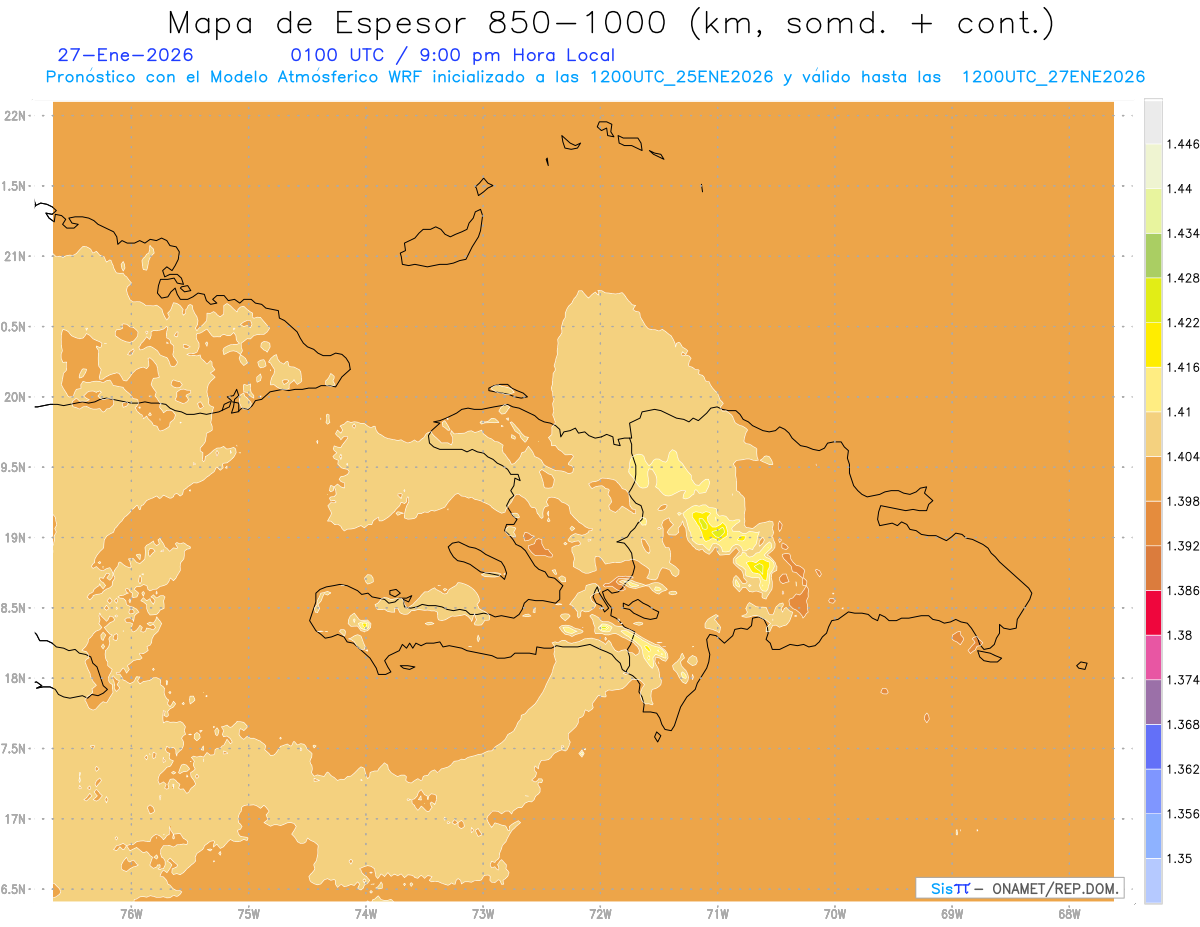Click legend value '1.446'
The width and height of the screenshot is (1200, 927).
tap(1183, 144)
